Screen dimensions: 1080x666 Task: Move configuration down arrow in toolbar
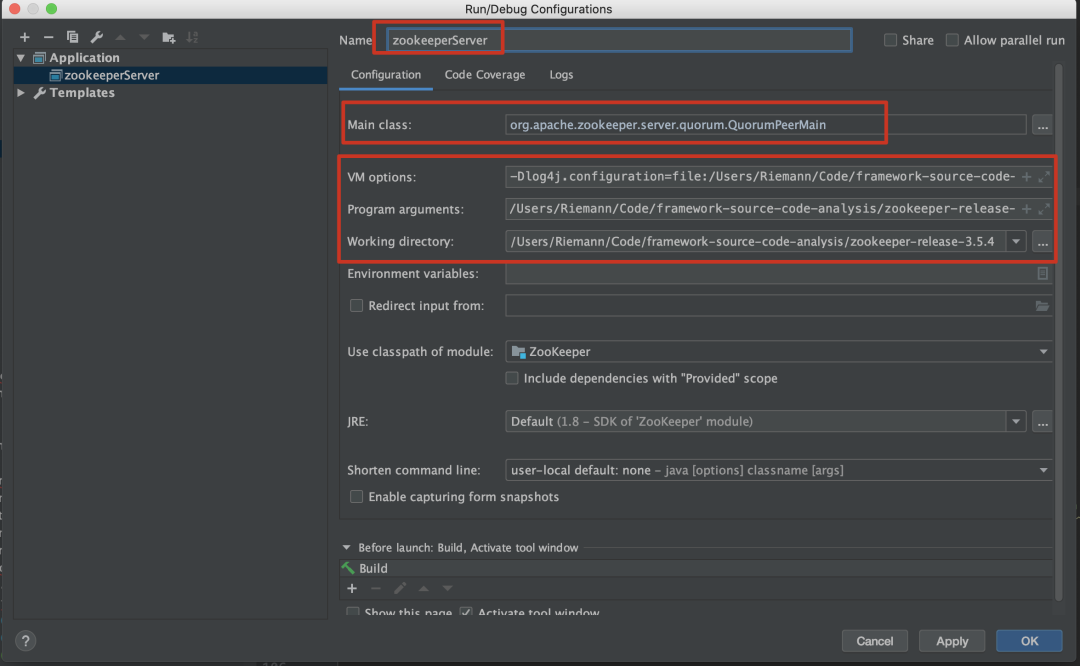tap(144, 37)
